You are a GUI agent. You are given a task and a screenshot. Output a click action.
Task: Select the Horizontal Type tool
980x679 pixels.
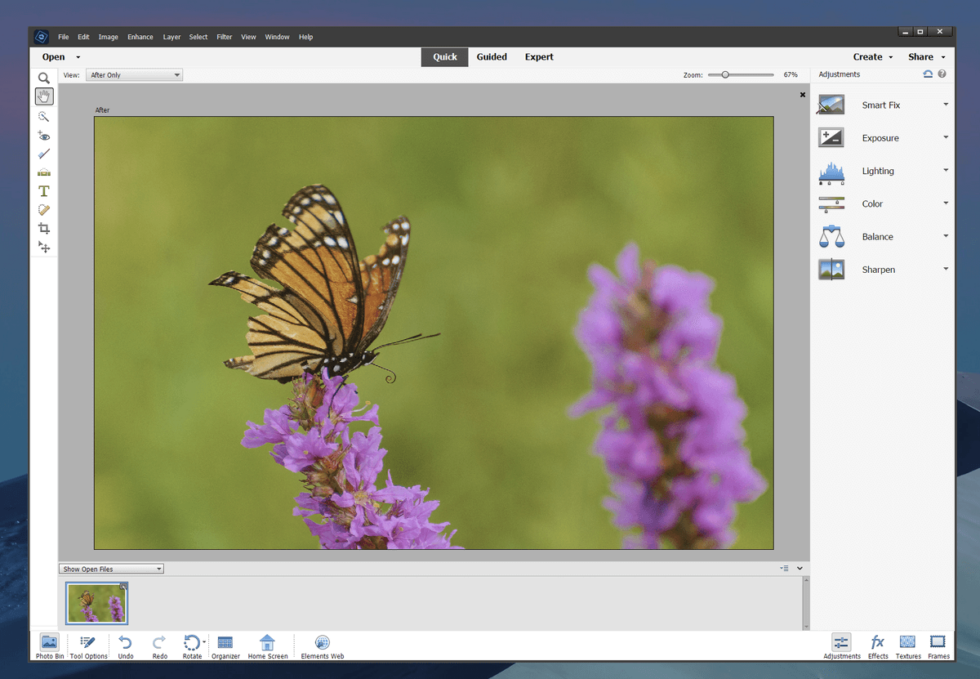[43, 191]
